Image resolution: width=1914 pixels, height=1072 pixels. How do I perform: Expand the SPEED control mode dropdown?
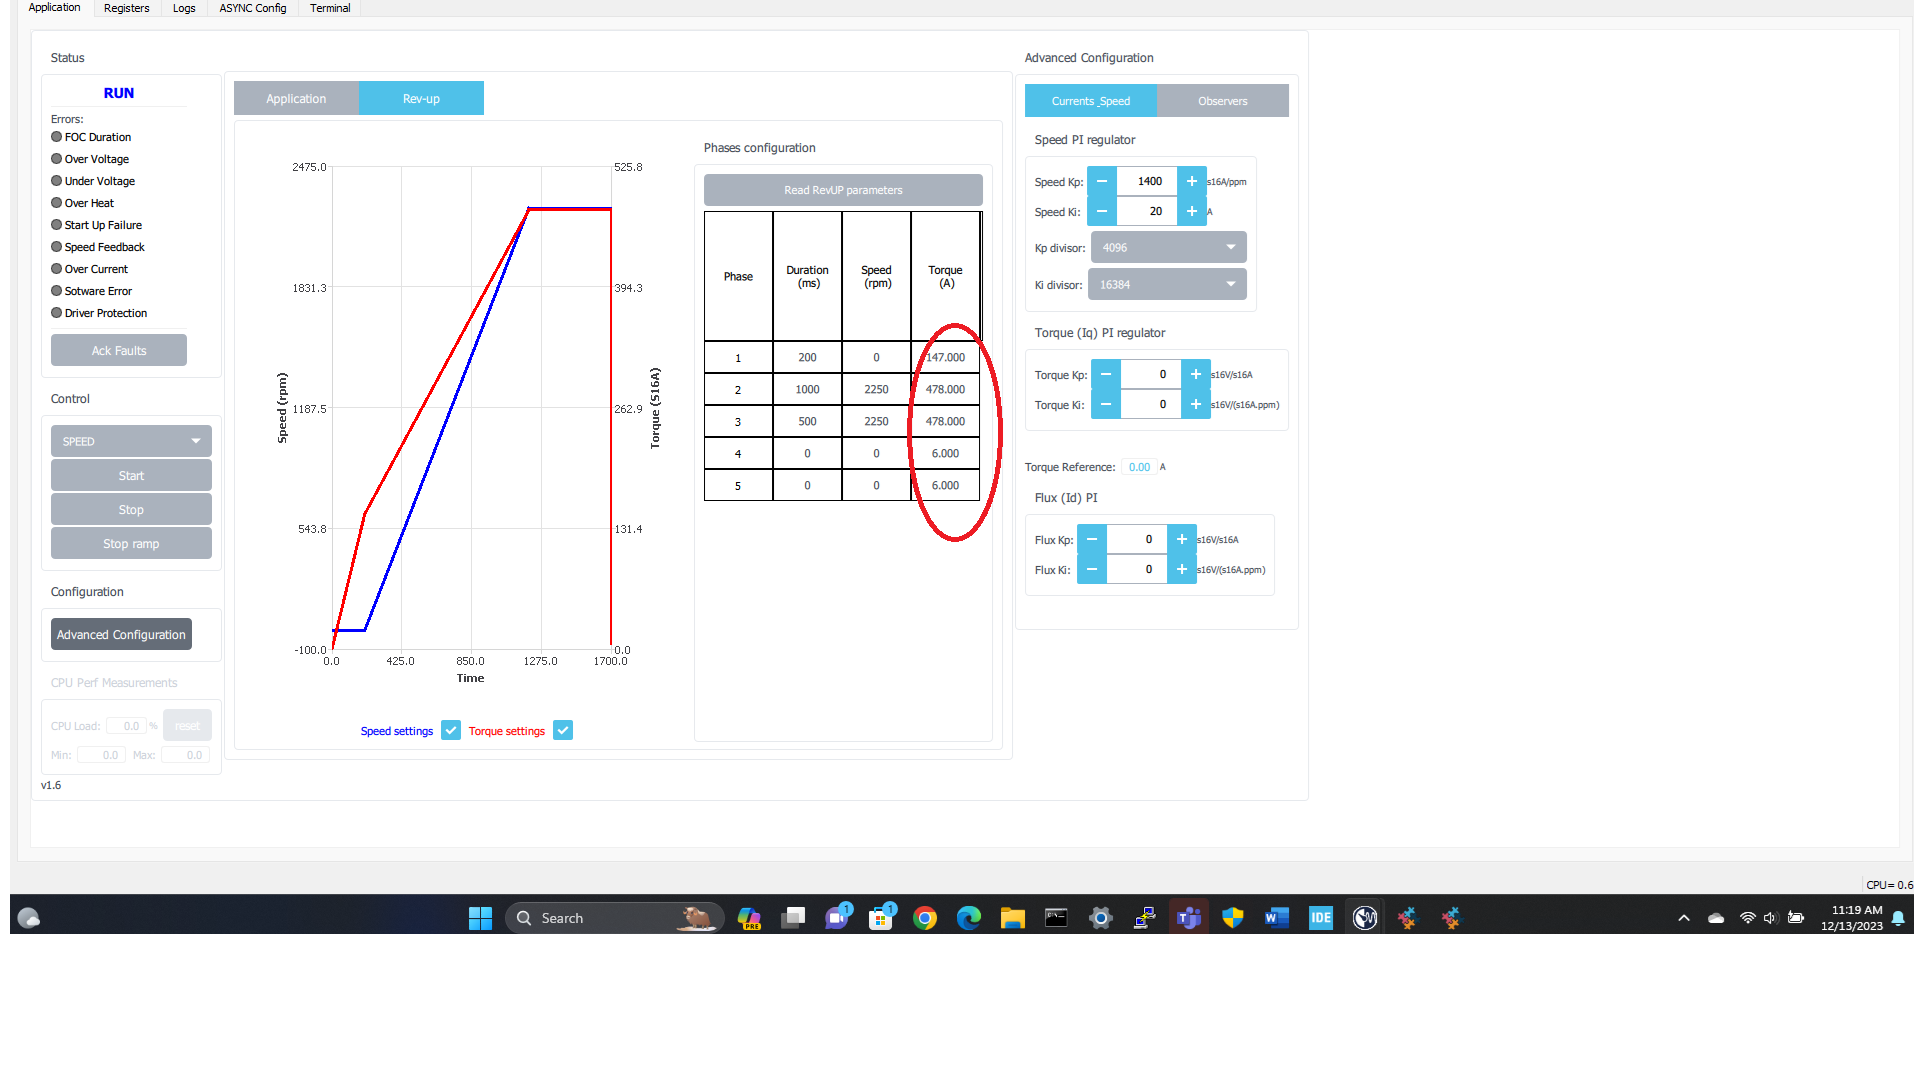(x=131, y=441)
